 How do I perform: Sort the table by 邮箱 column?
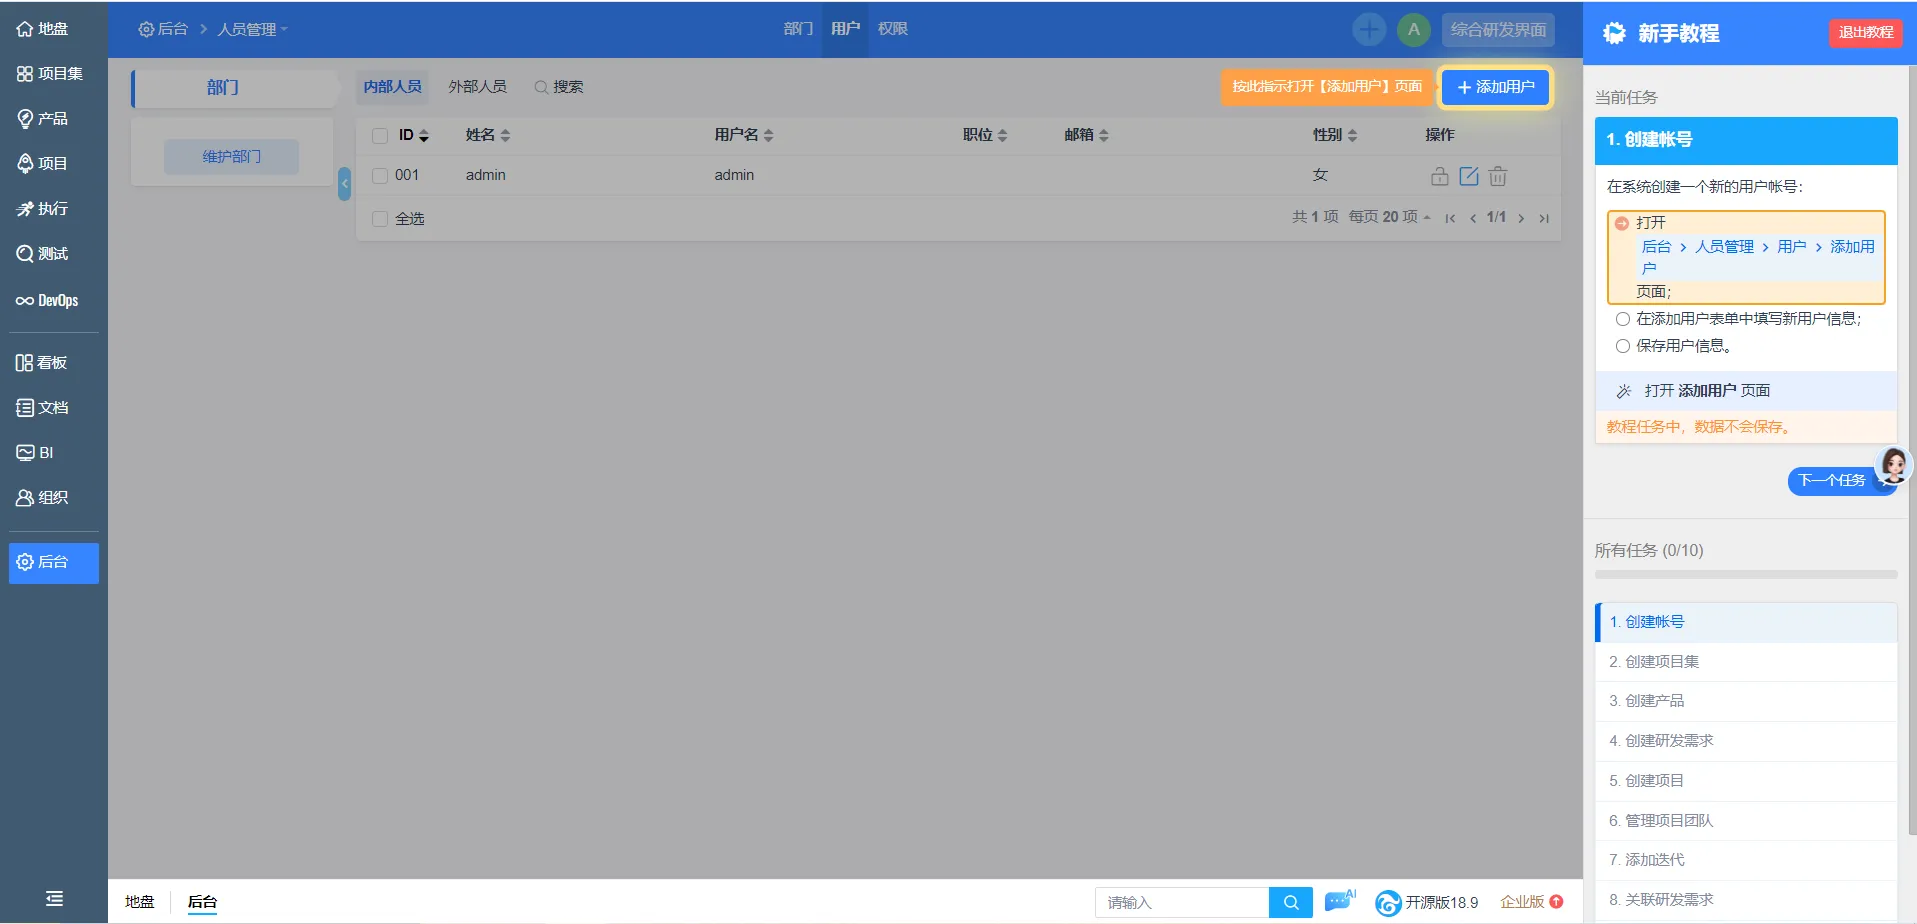click(1086, 135)
